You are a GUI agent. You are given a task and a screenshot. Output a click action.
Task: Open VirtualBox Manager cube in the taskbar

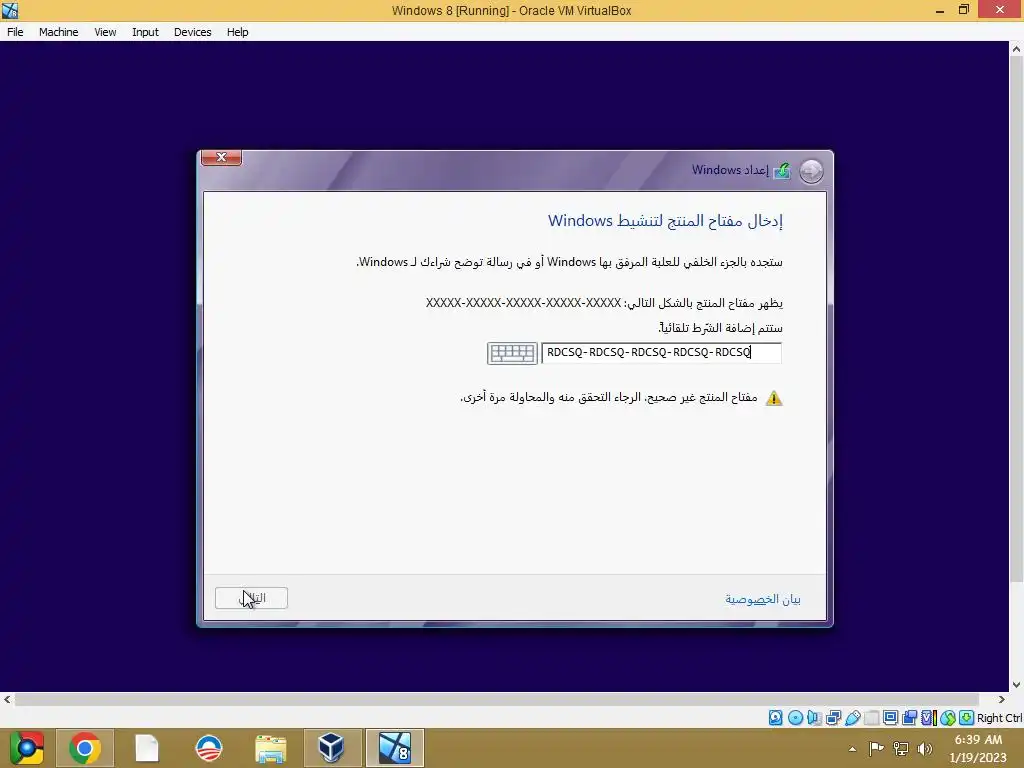(332, 748)
